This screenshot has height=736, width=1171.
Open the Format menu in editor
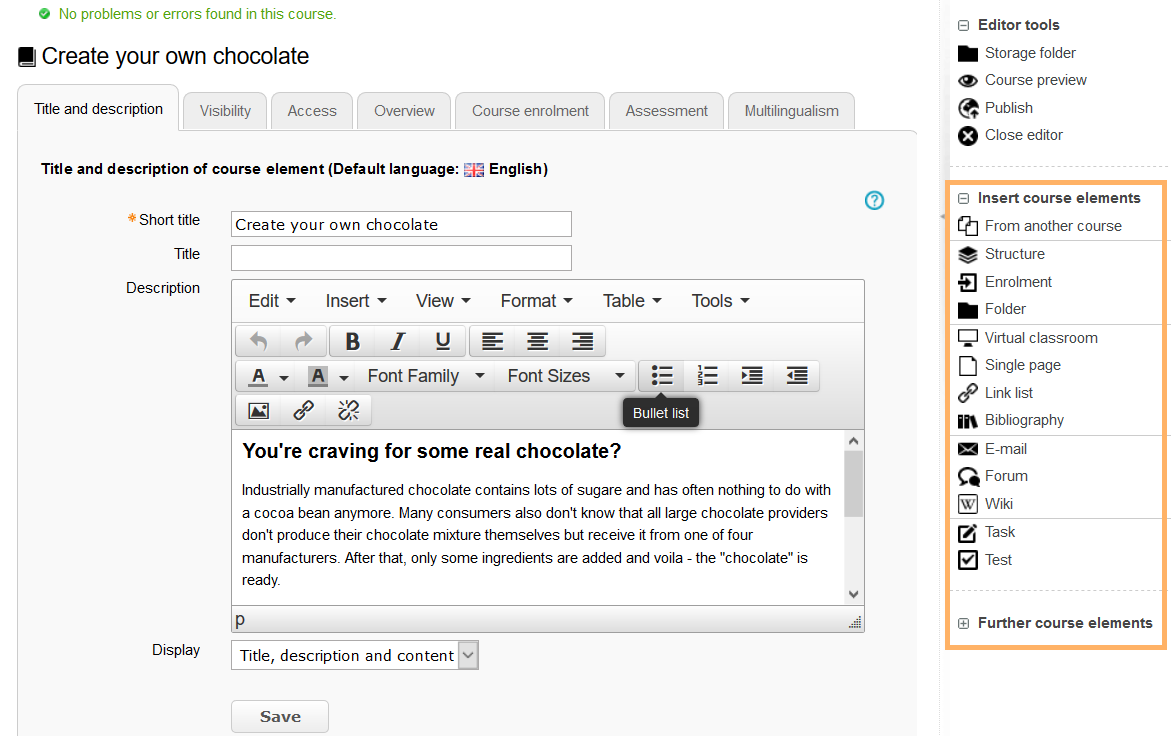[536, 301]
